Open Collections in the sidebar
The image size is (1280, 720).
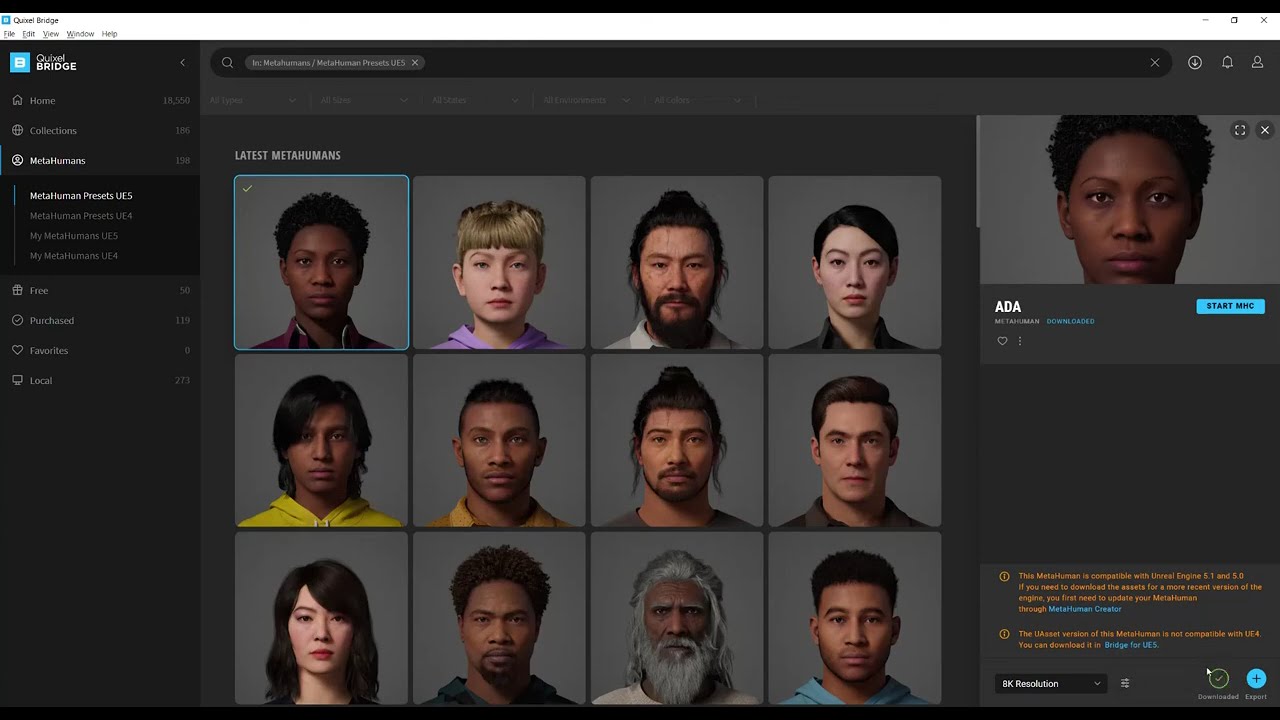click(x=100, y=130)
